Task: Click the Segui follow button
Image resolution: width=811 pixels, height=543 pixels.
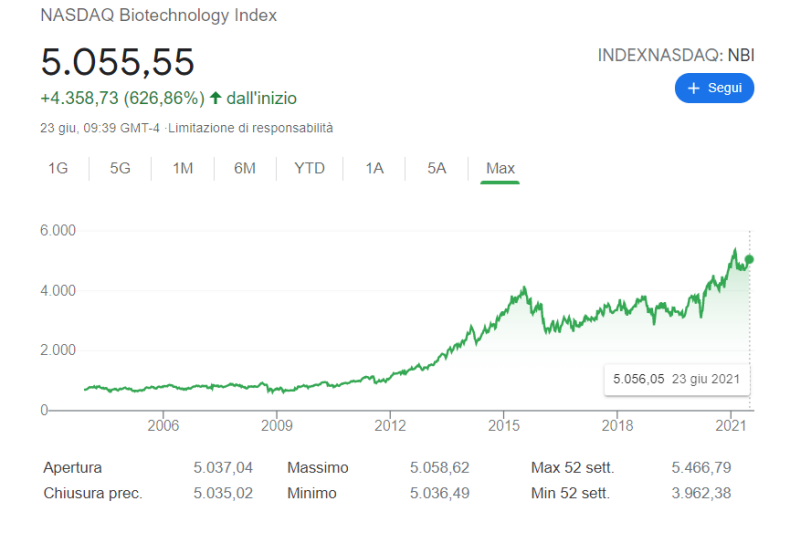Action: (x=714, y=88)
